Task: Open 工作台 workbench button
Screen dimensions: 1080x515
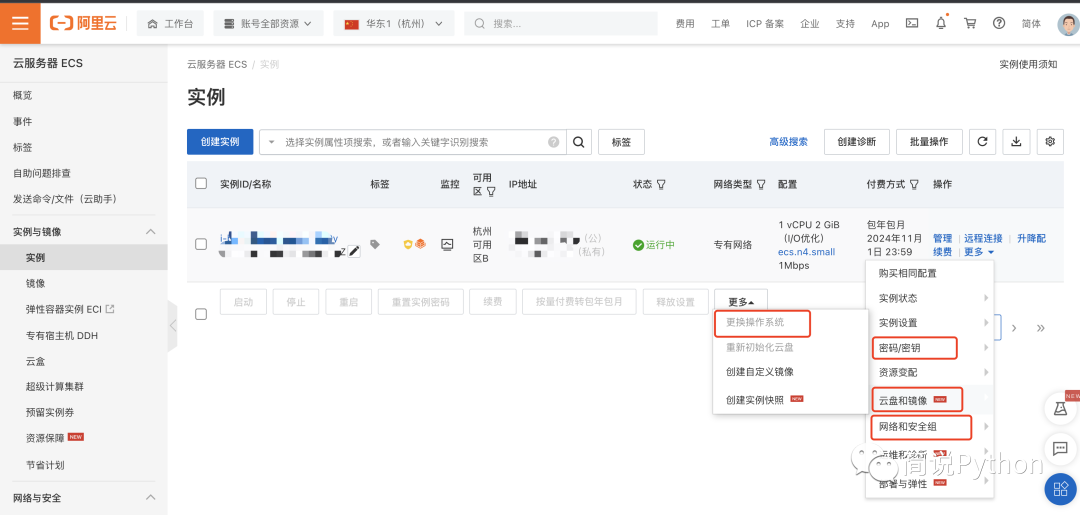Action: click(x=170, y=23)
